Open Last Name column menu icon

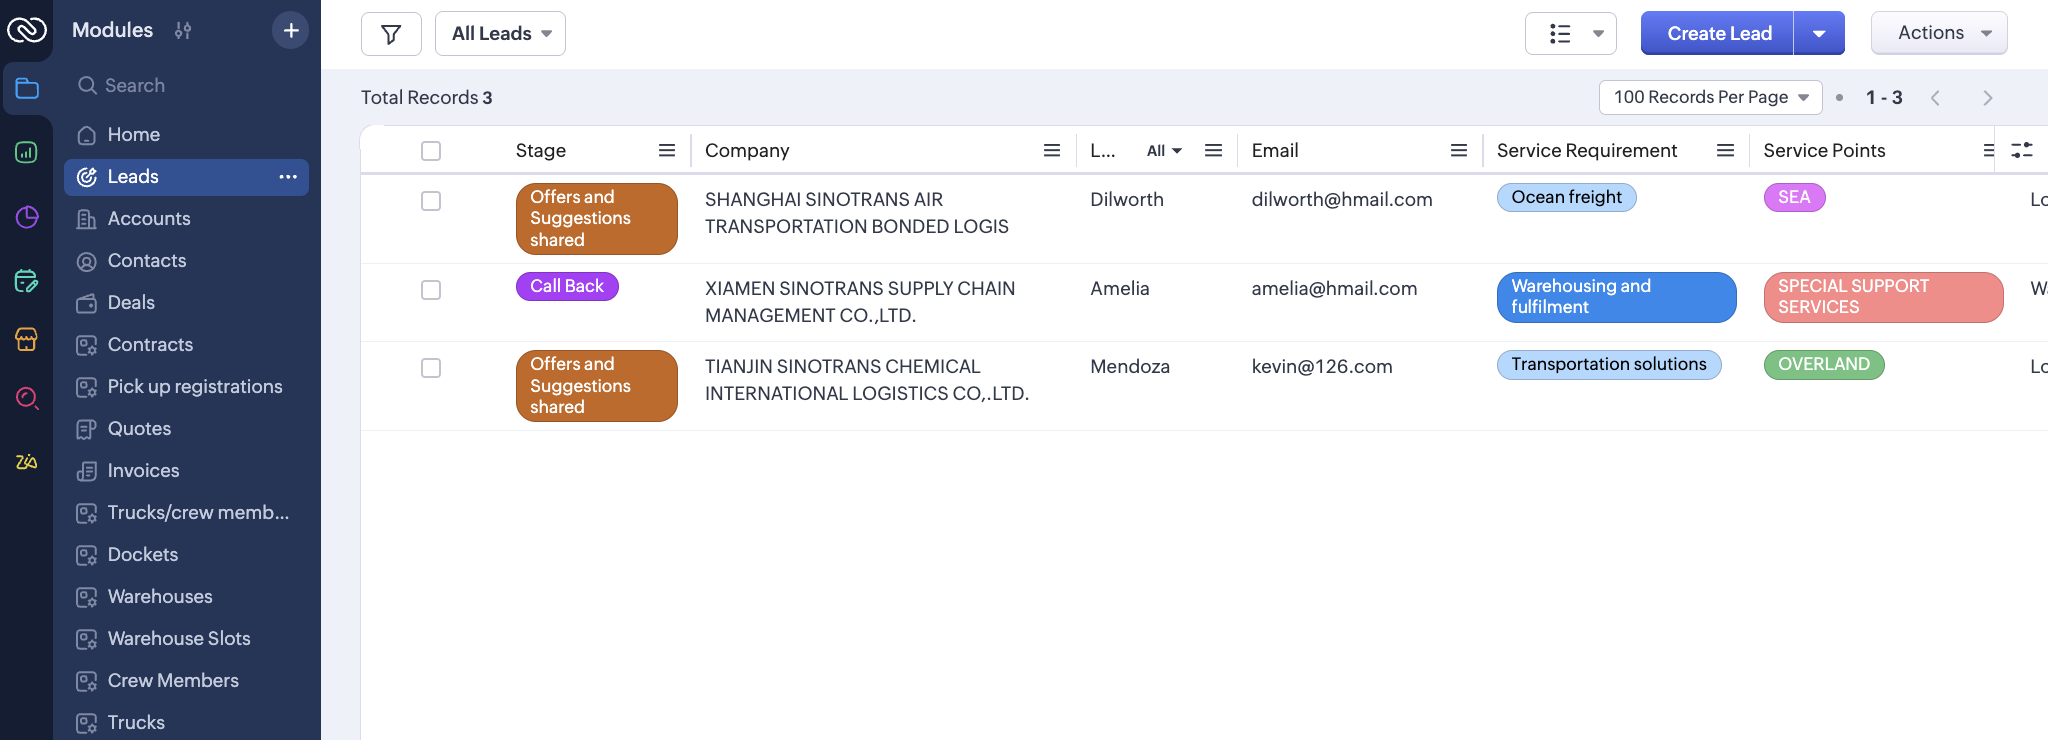(1213, 150)
